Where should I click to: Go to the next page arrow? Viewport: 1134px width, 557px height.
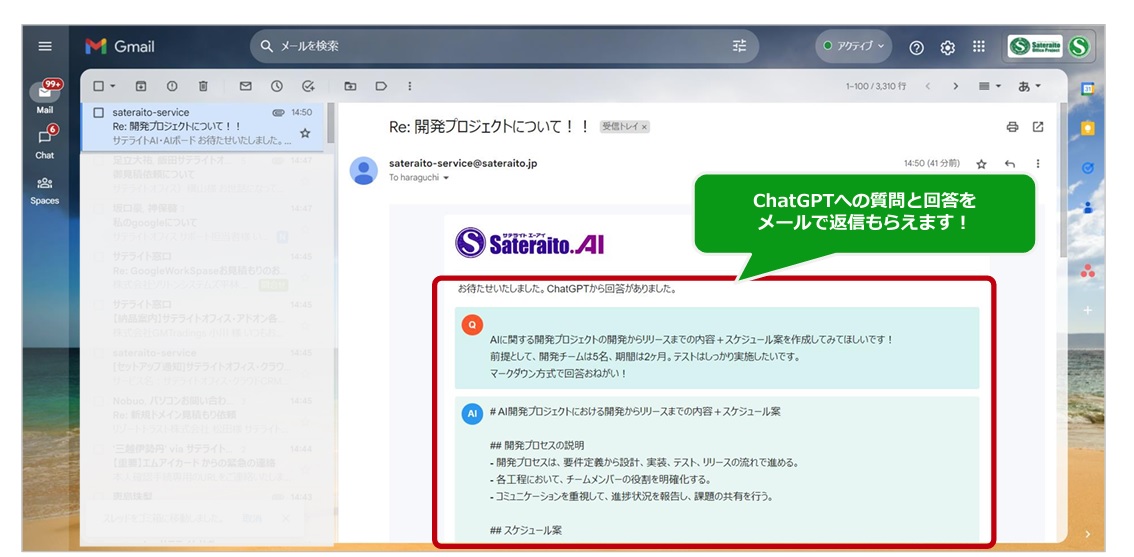(955, 86)
